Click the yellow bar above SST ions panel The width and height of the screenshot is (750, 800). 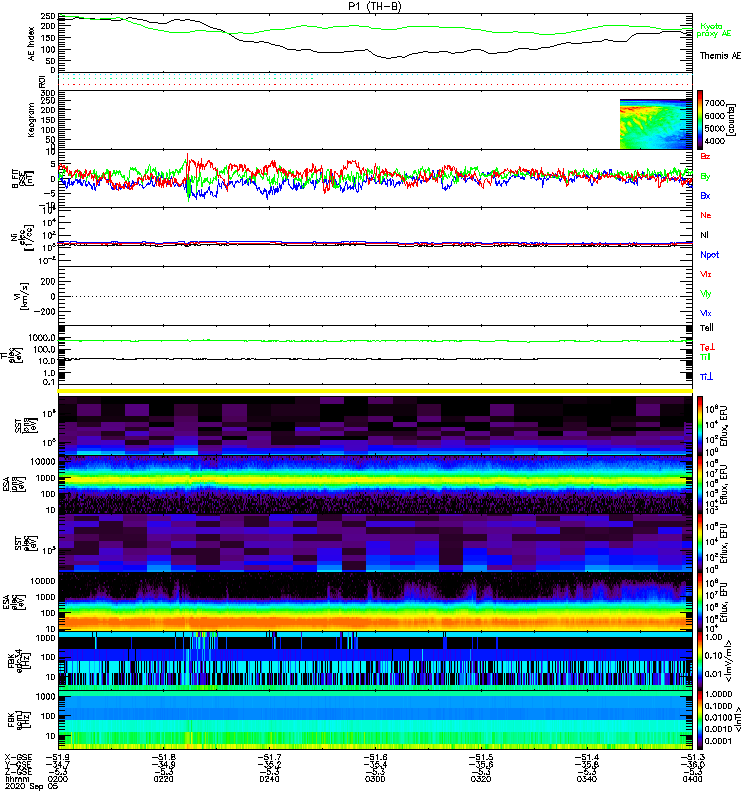[375, 391]
